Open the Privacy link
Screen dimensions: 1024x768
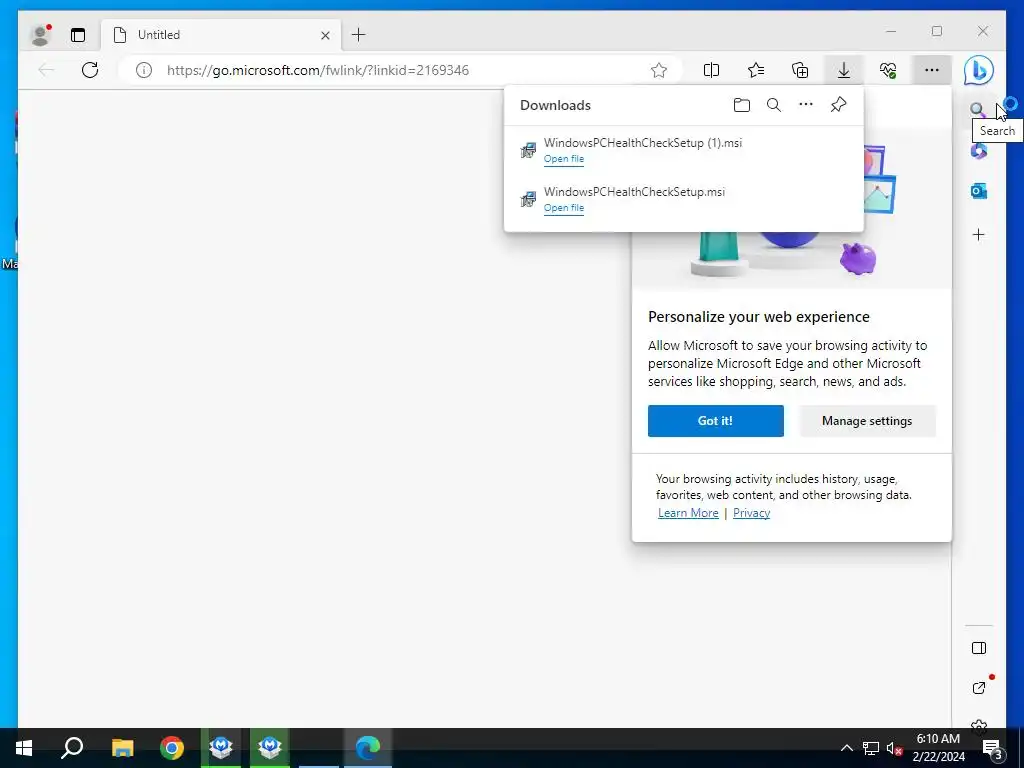click(x=752, y=513)
